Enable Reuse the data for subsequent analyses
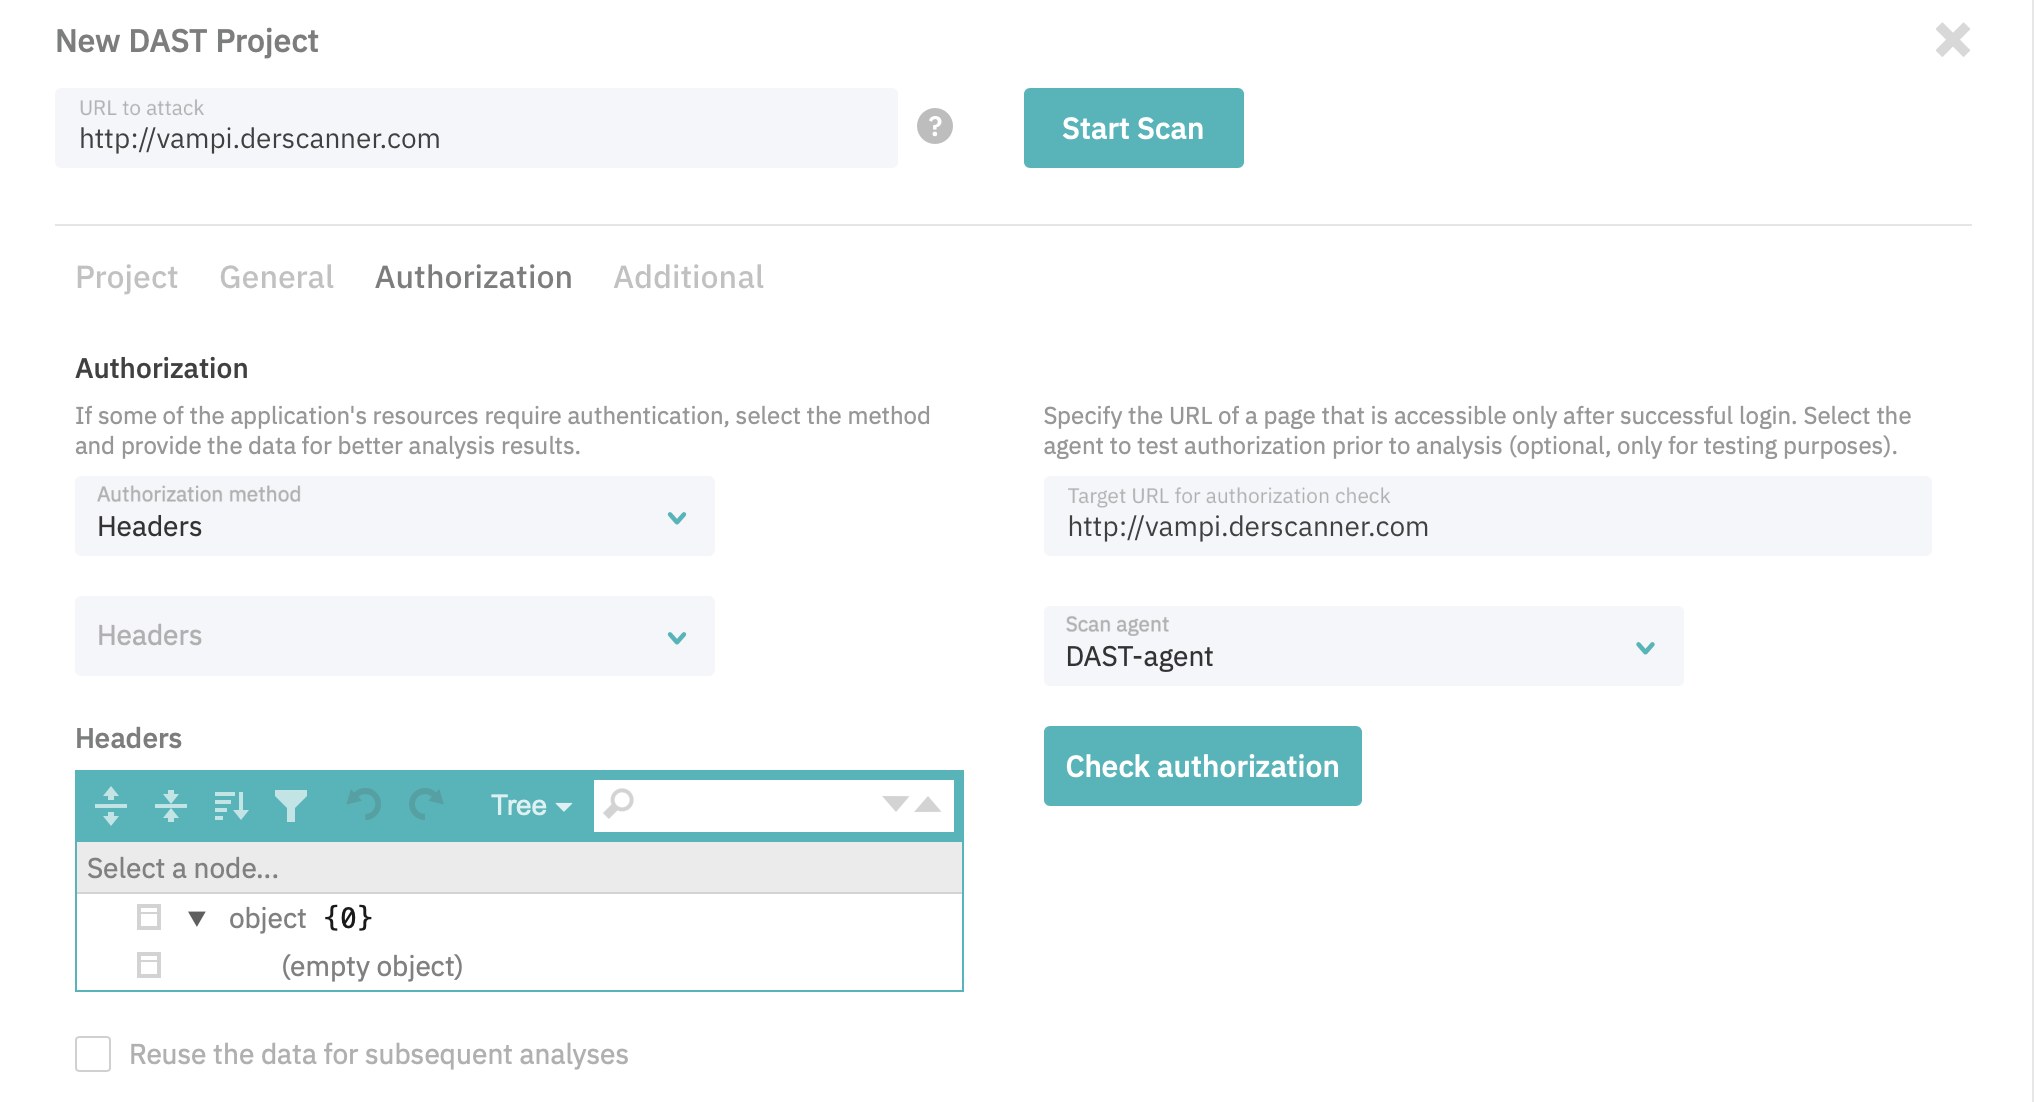The width and height of the screenshot is (2034, 1102). point(93,1054)
